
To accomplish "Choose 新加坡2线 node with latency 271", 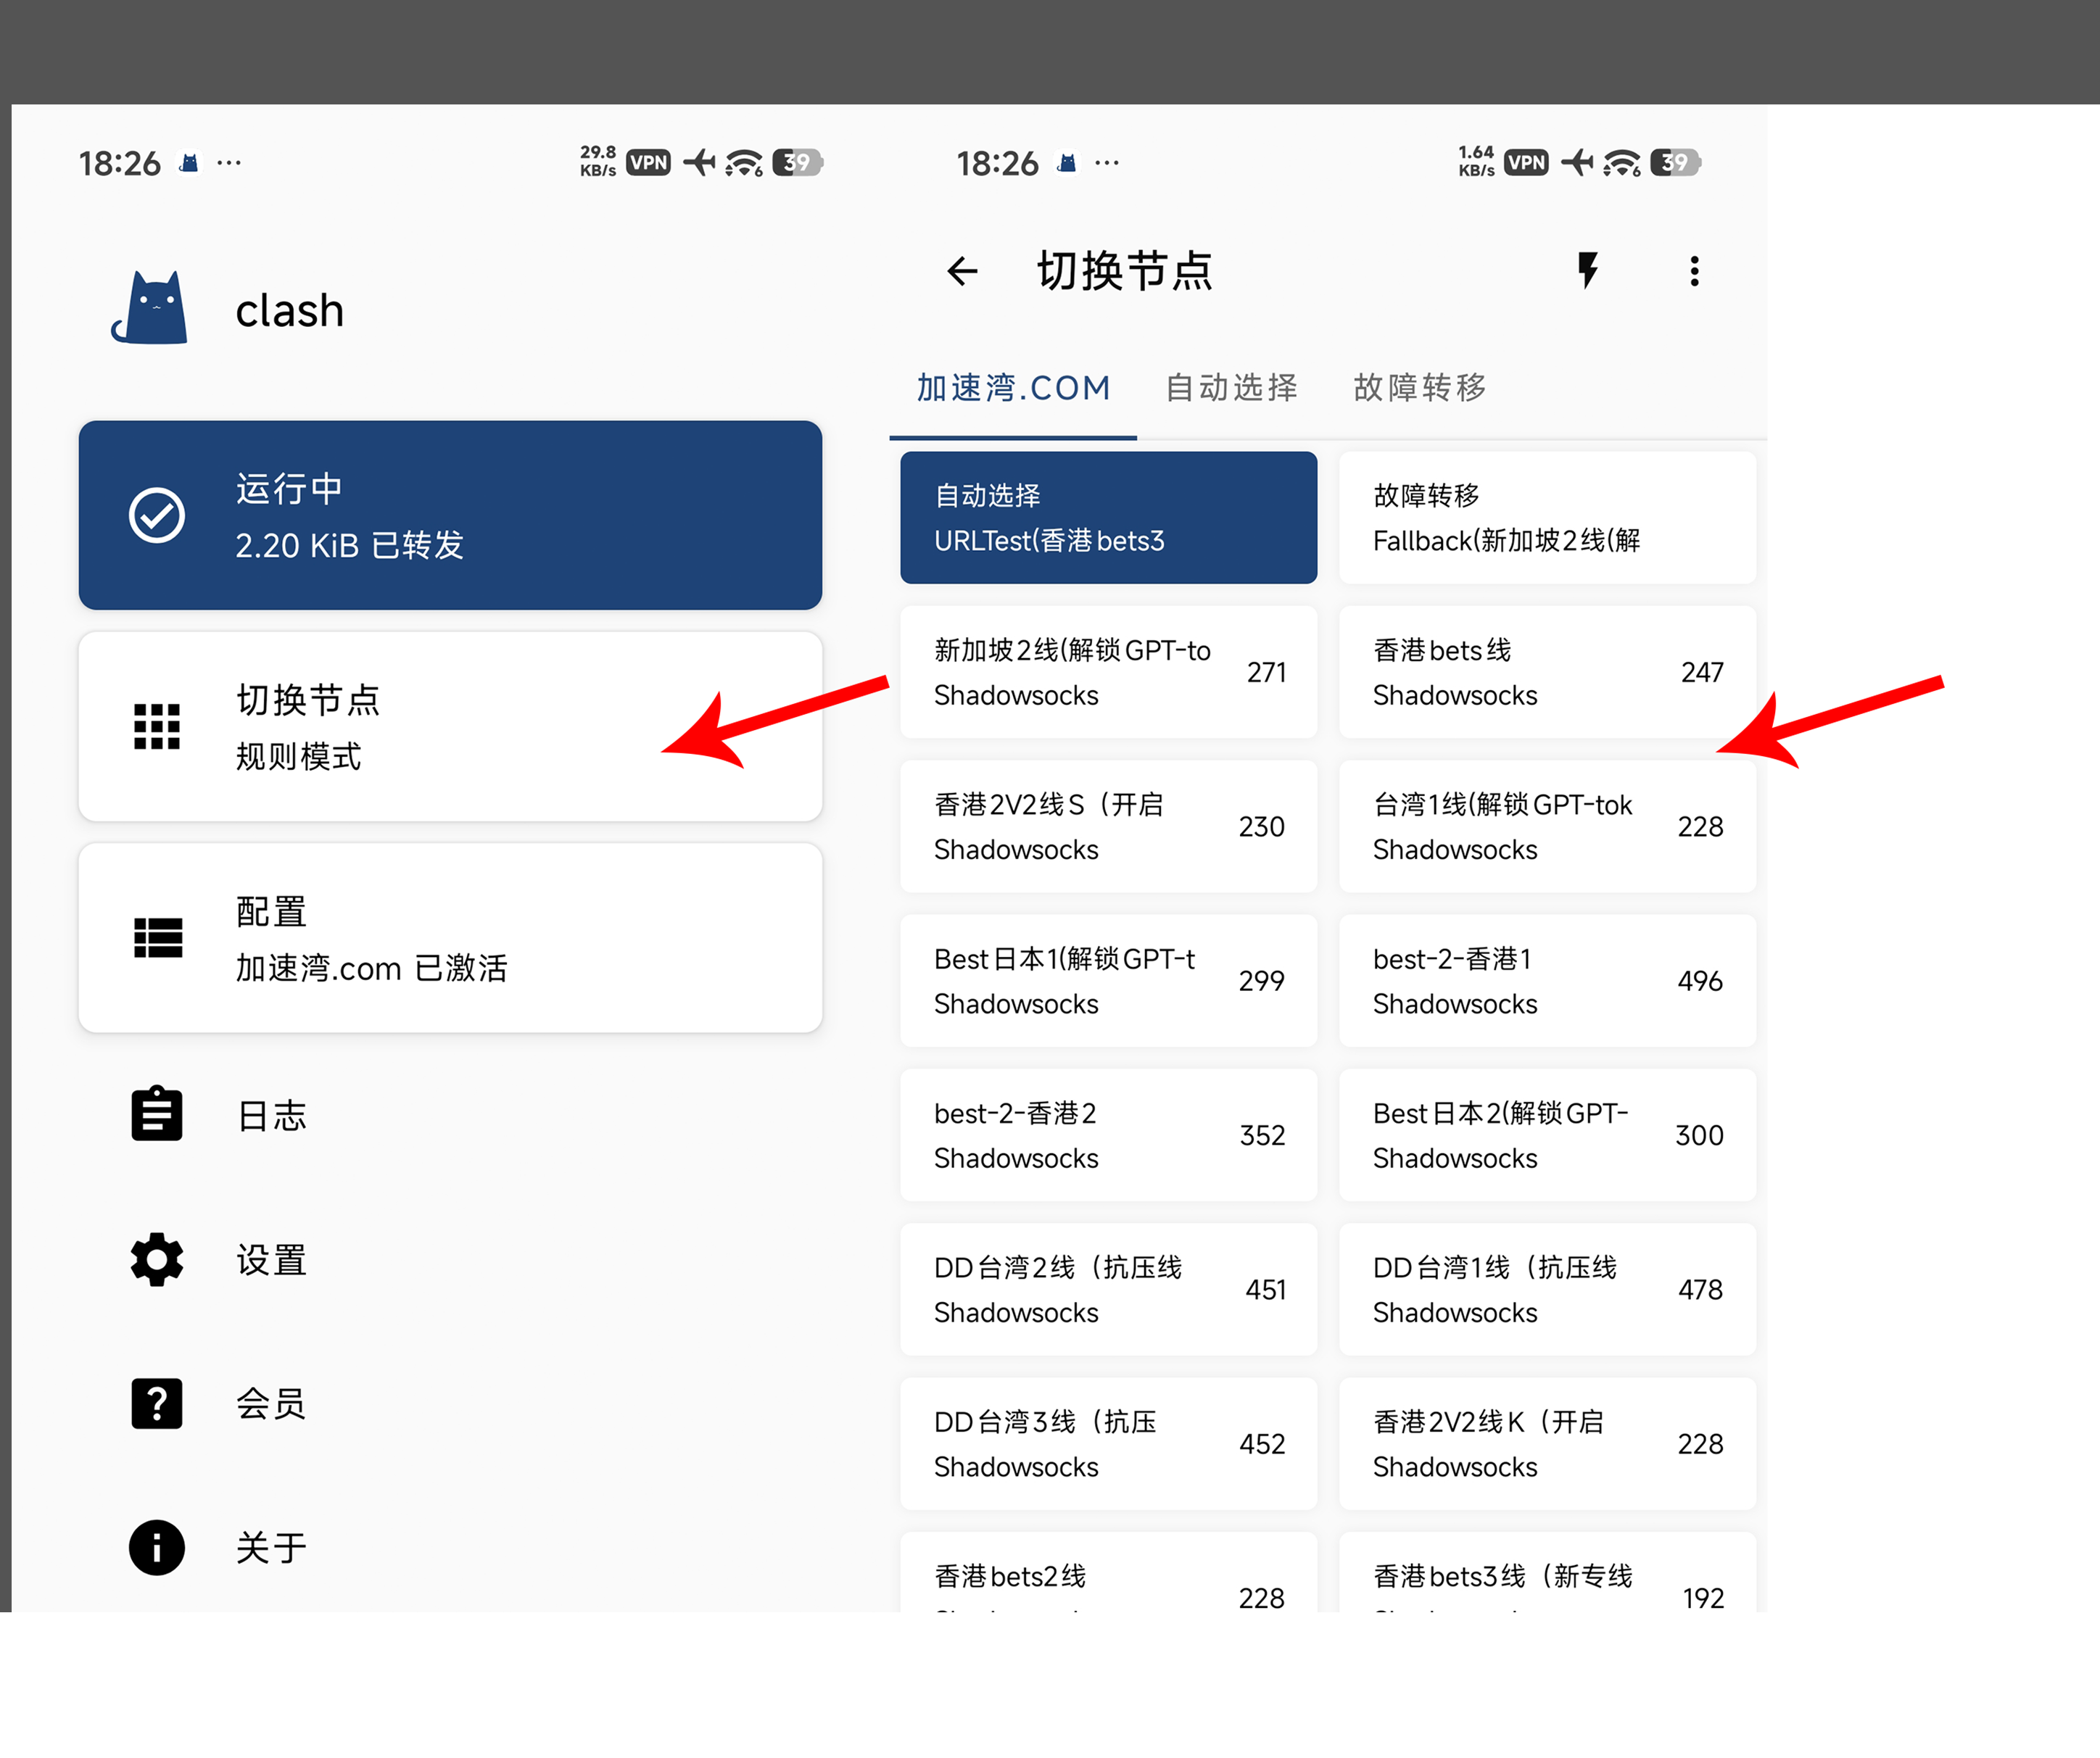I will 1108,672.
